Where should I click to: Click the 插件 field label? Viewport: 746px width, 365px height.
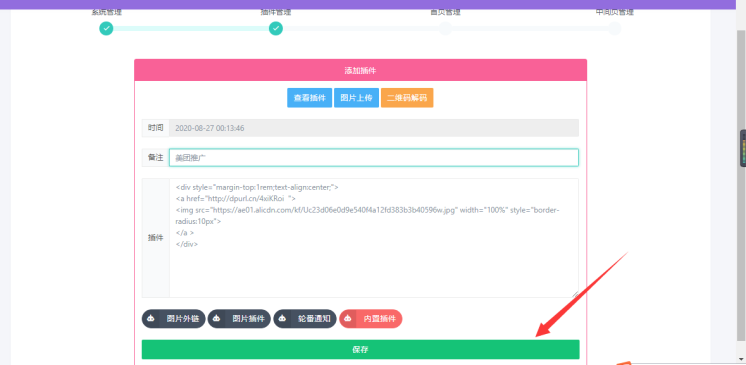[156, 238]
